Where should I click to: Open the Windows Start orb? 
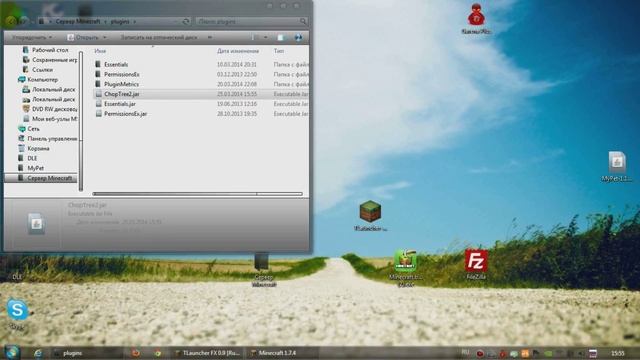pyautogui.click(x=11, y=353)
